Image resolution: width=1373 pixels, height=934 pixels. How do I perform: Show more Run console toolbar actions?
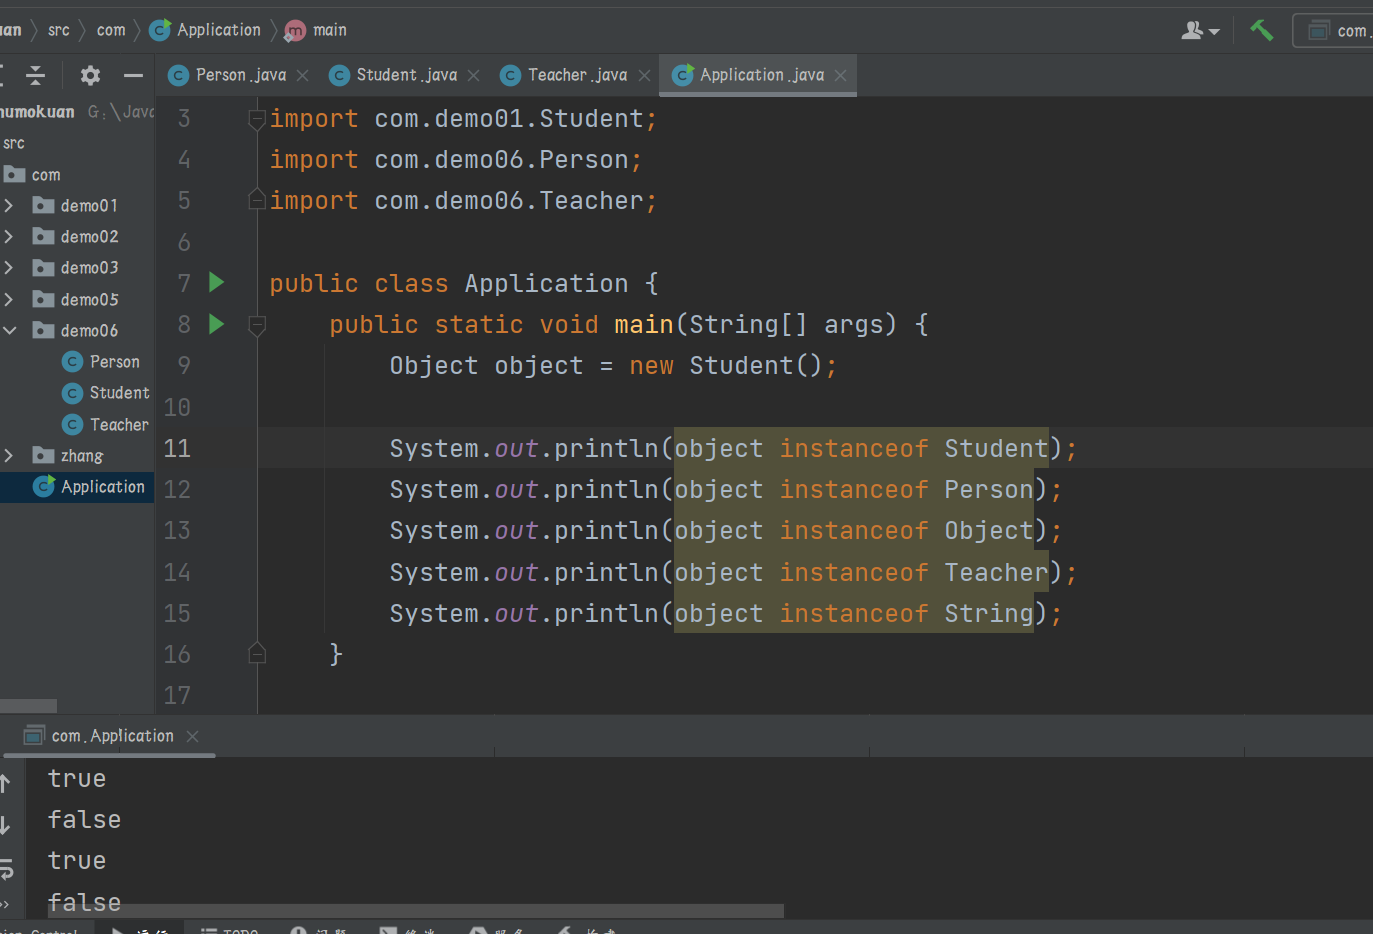[5, 905]
